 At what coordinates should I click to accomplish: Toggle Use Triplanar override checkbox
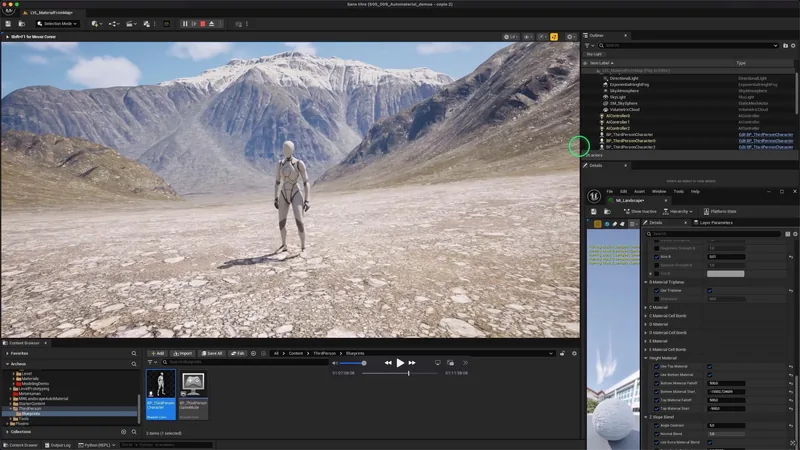(657, 290)
